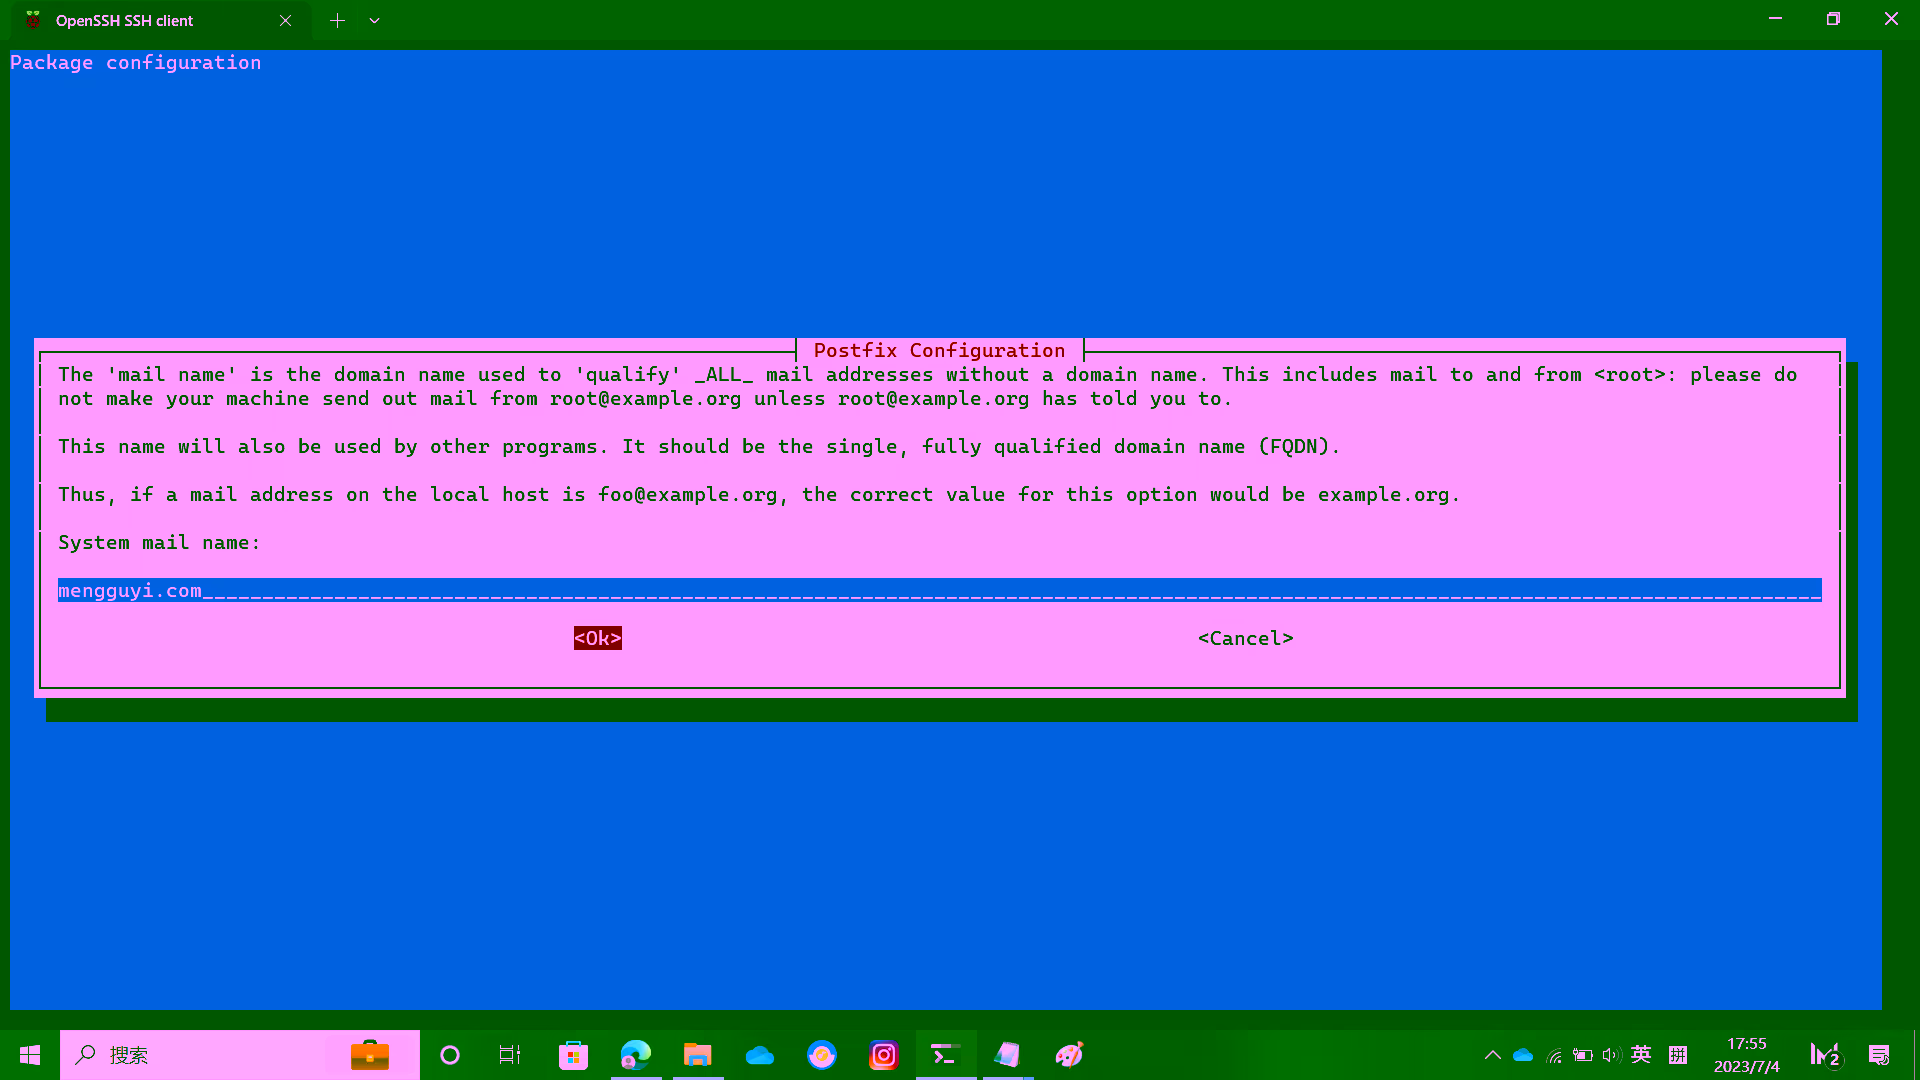Viewport: 1920px width, 1080px height.
Task: Open Cortana circle icon on taskbar
Action: pos(450,1055)
